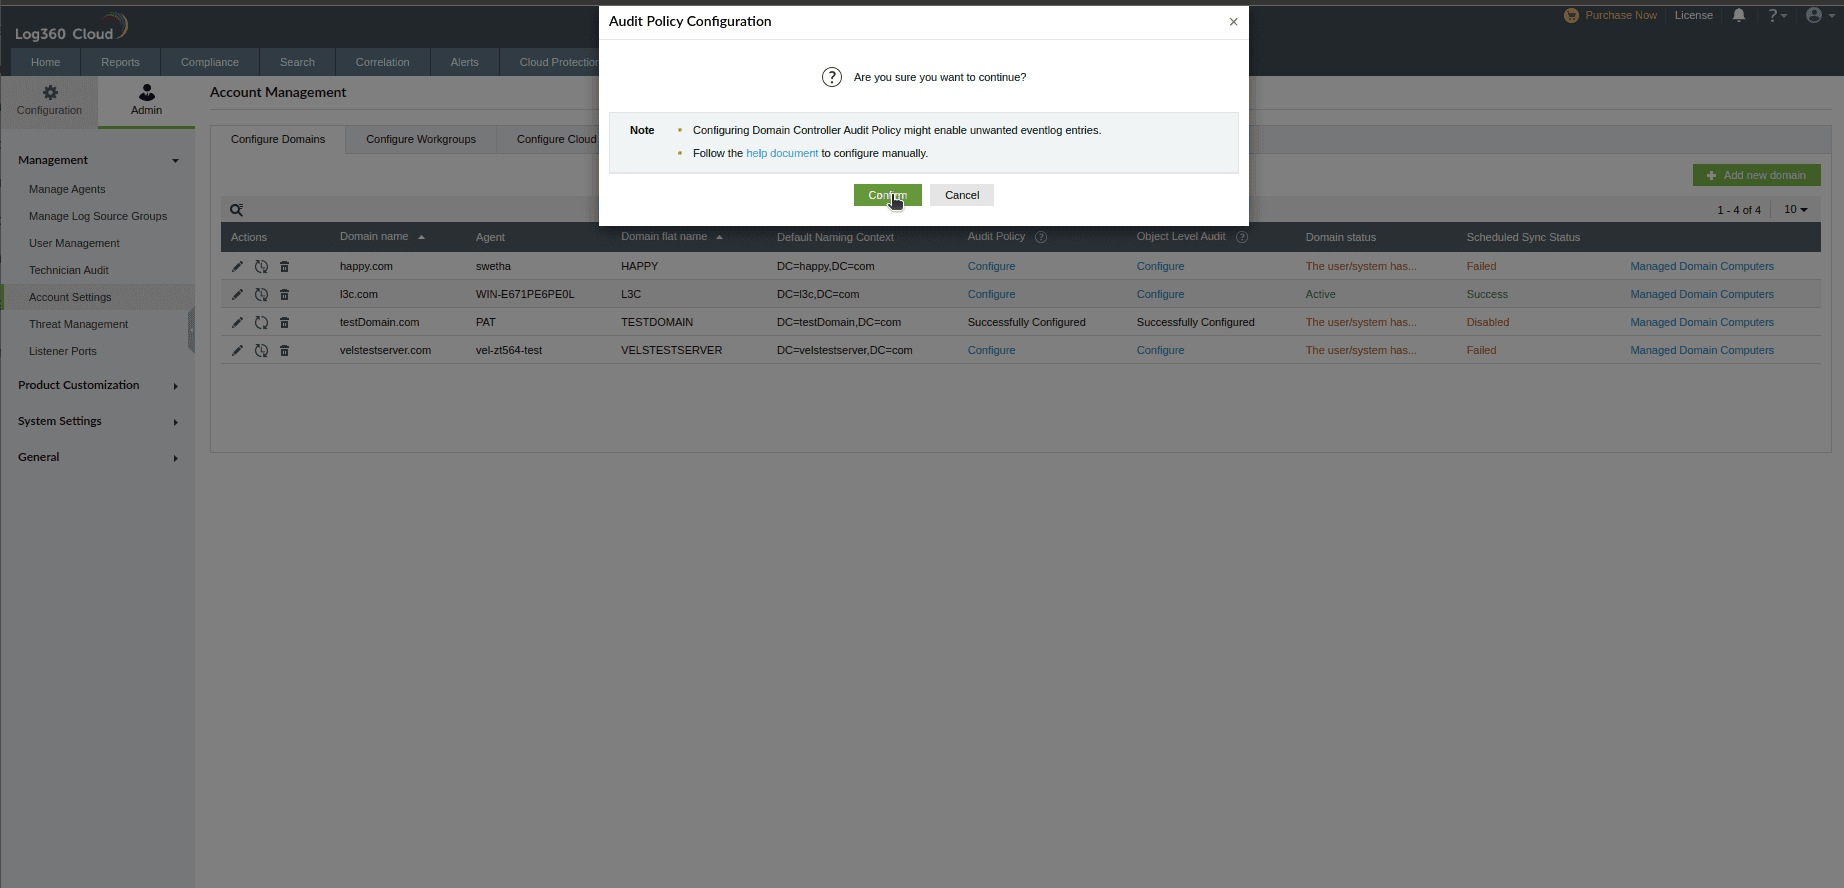Open Account Settings

point(70,297)
